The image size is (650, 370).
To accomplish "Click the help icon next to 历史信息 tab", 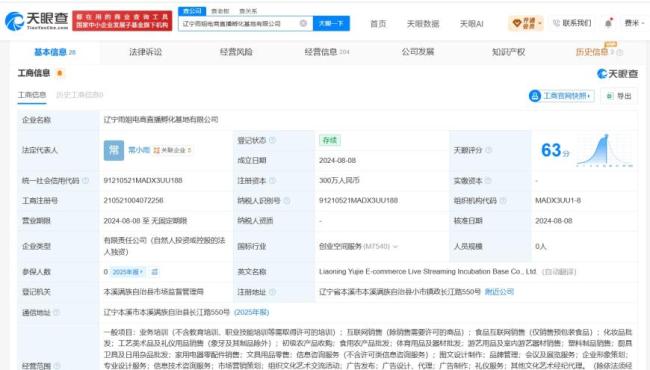I will click(620, 52).
